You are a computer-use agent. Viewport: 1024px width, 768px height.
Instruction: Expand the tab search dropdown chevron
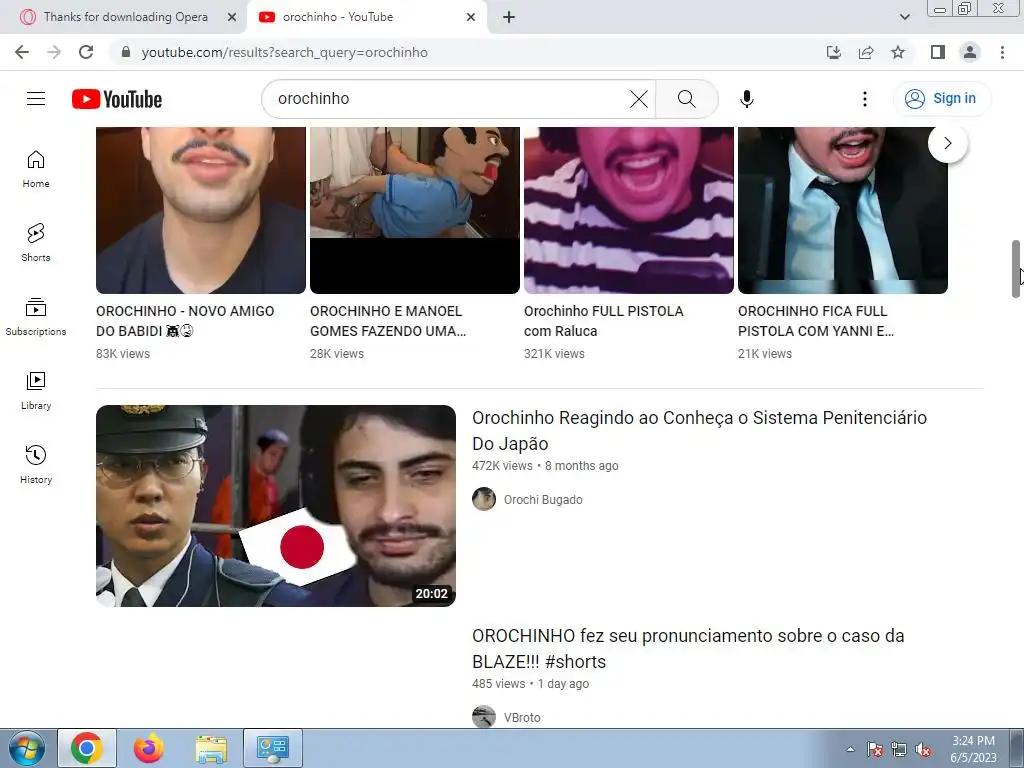(x=904, y=17)
